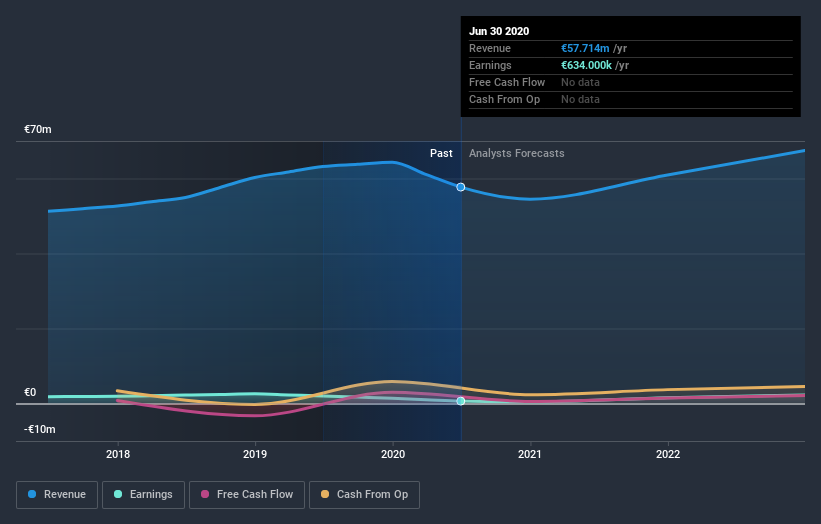The image size is (821, 524).
Task: Click the blue Revenue legend dot
Action: pyautogui.click(x=32, y=494)
